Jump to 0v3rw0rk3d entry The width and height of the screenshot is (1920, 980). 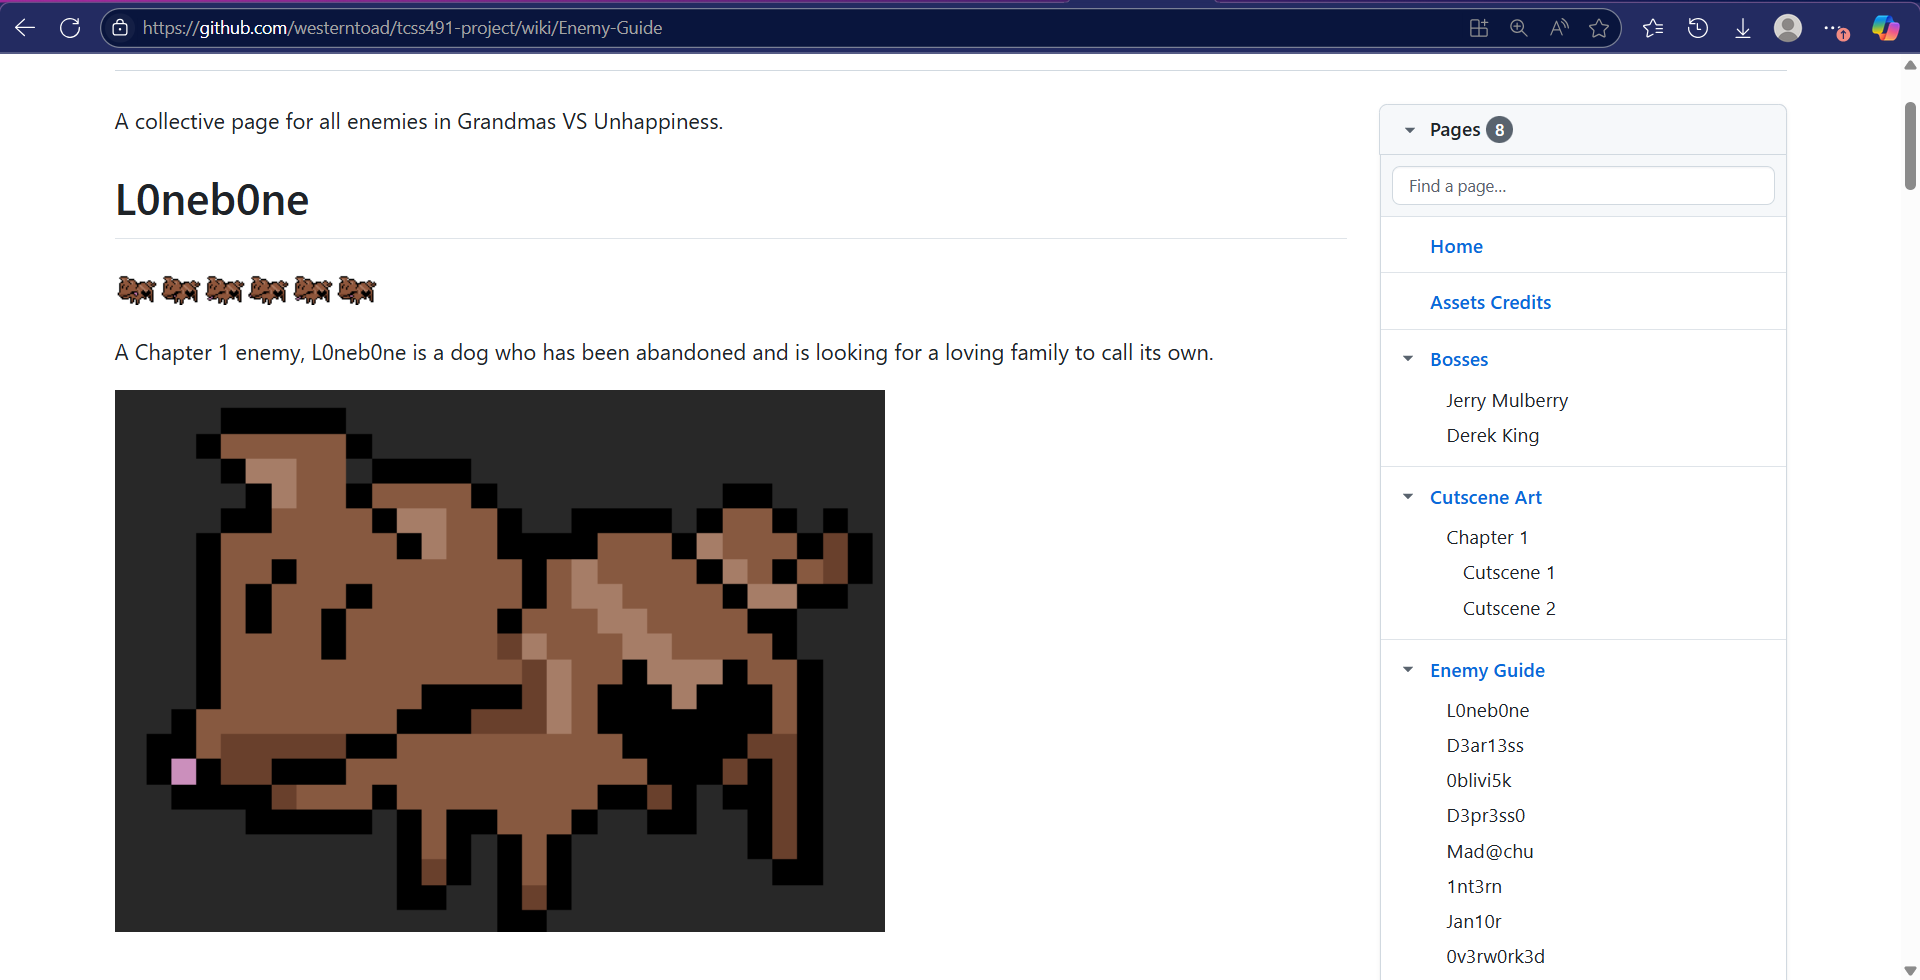tap(1495, 956)
